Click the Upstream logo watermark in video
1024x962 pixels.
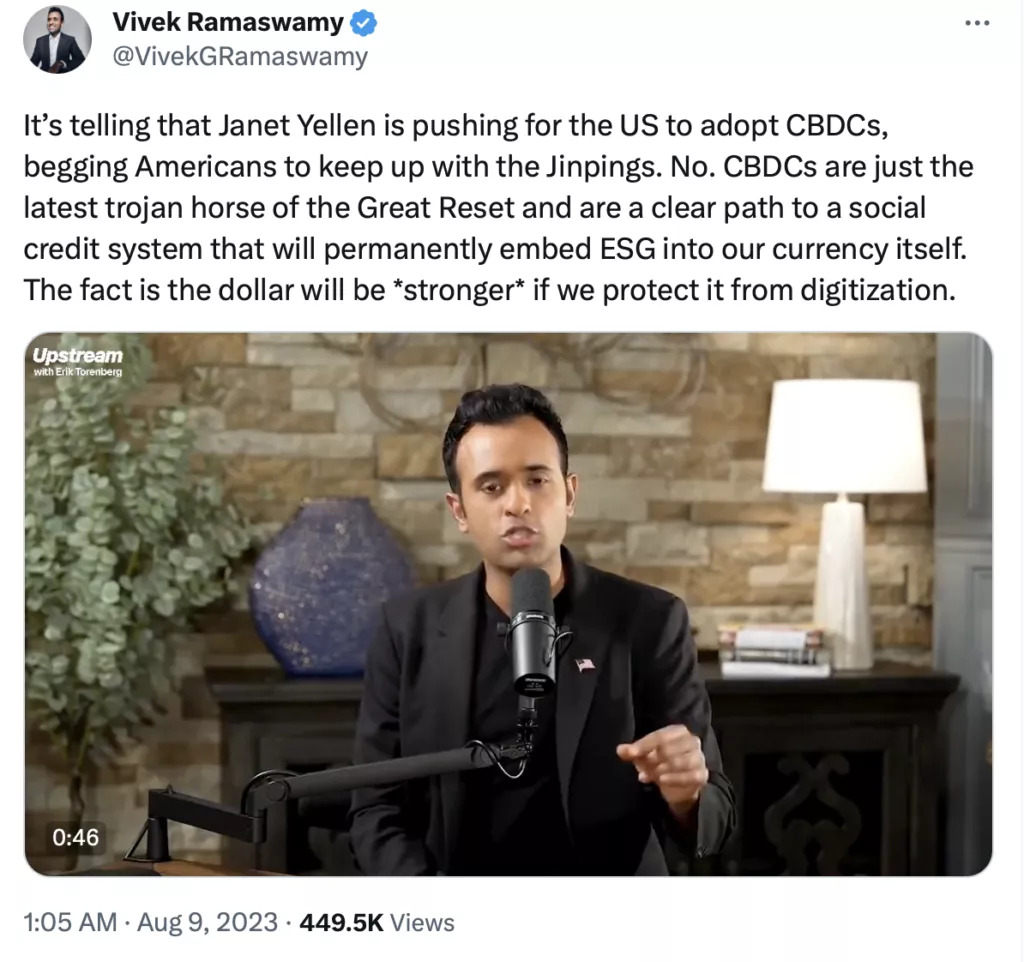tap(77, 356)
